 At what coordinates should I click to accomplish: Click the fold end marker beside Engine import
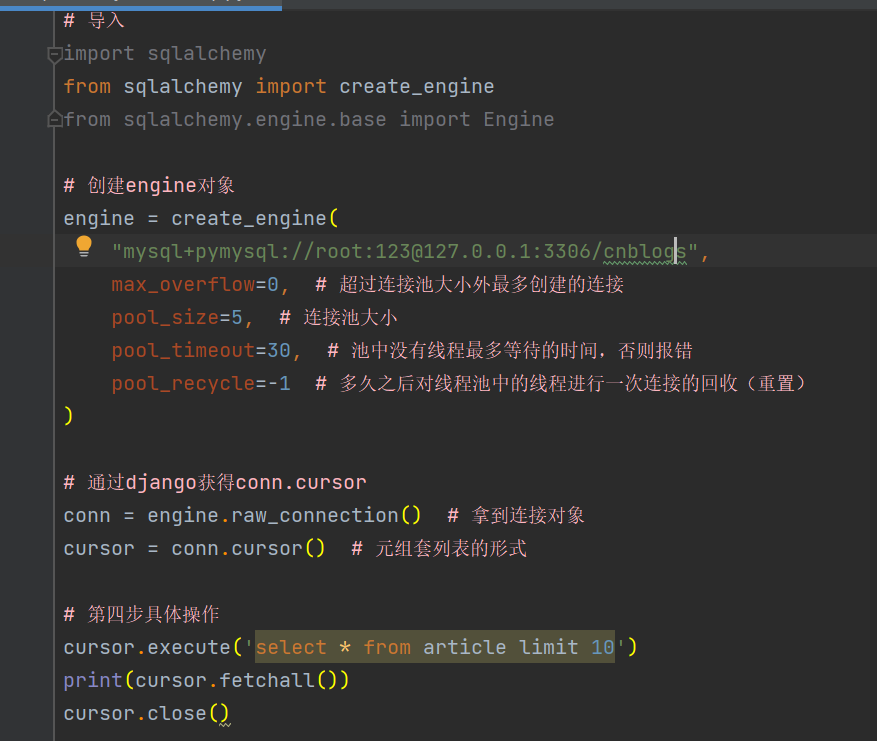coord(55,119)
